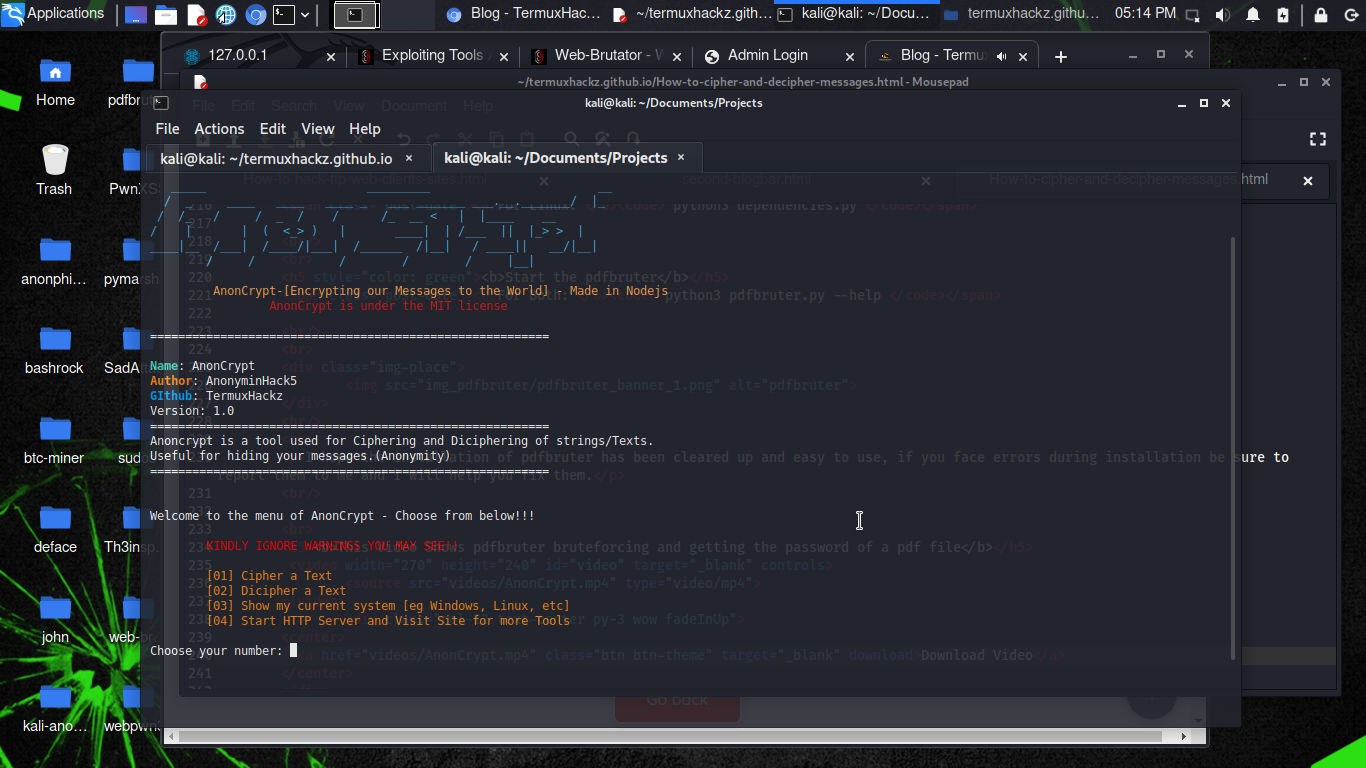Select the workspace switcher terminal thumbnail
Image resolution: width=1366 pixels, height=768 pixels.
355,15
